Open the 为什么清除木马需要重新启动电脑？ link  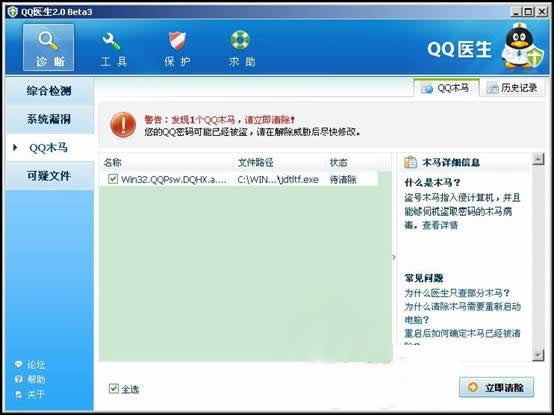(x=462, y=313)
